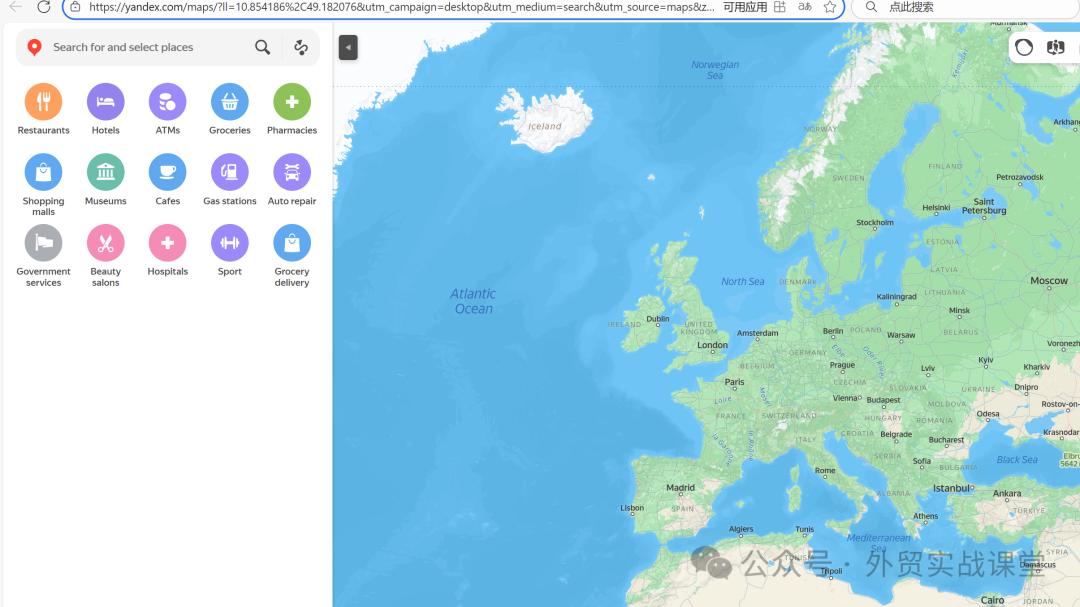Select the Museums category icon
This screenshot has width=1080, height=607.
click(105, 172)
